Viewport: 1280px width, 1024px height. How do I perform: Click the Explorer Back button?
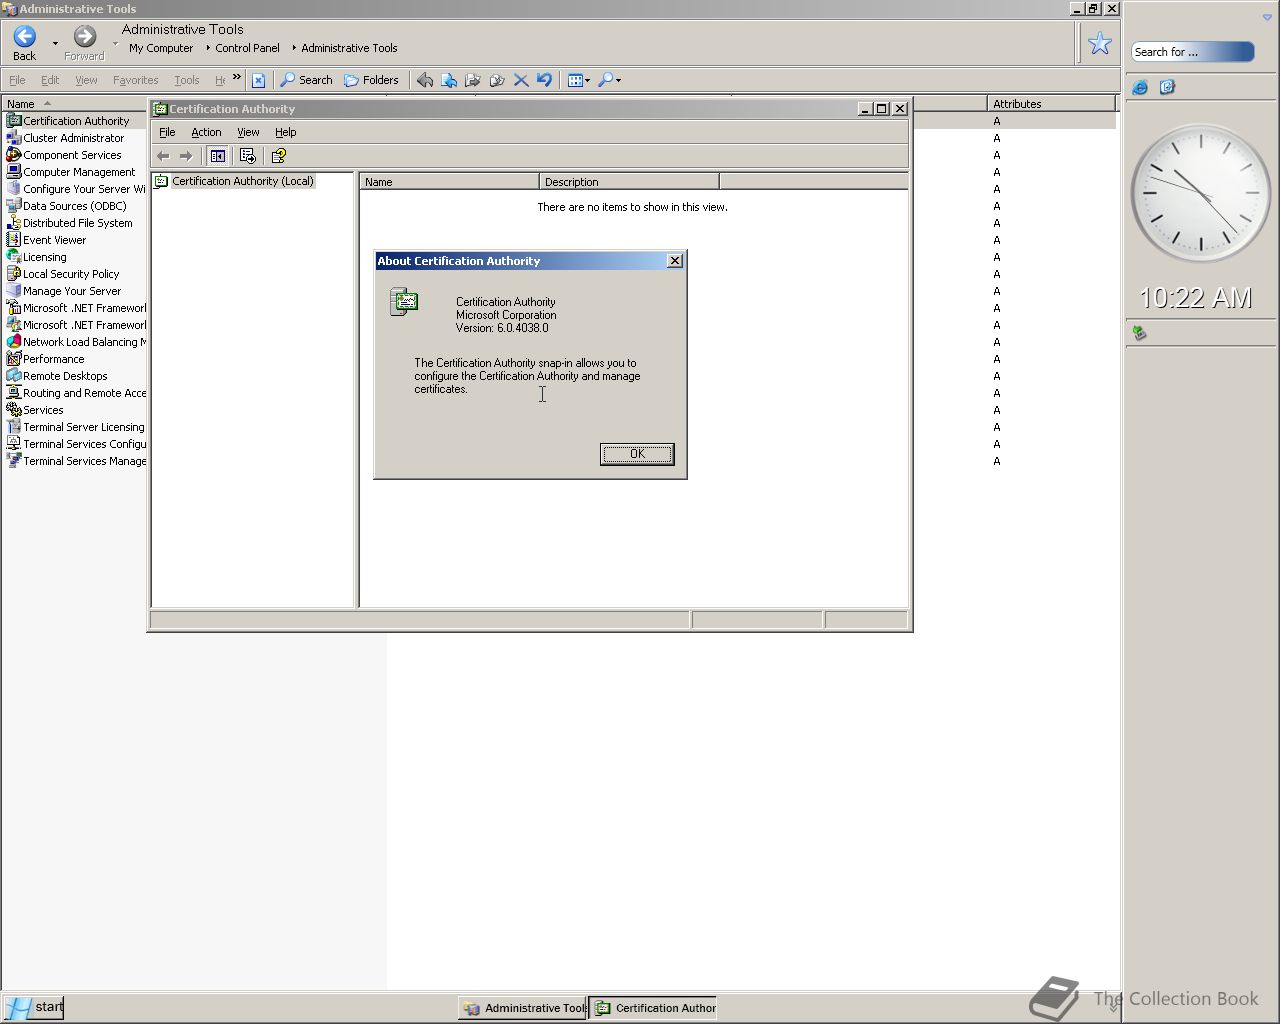[25, 43]
